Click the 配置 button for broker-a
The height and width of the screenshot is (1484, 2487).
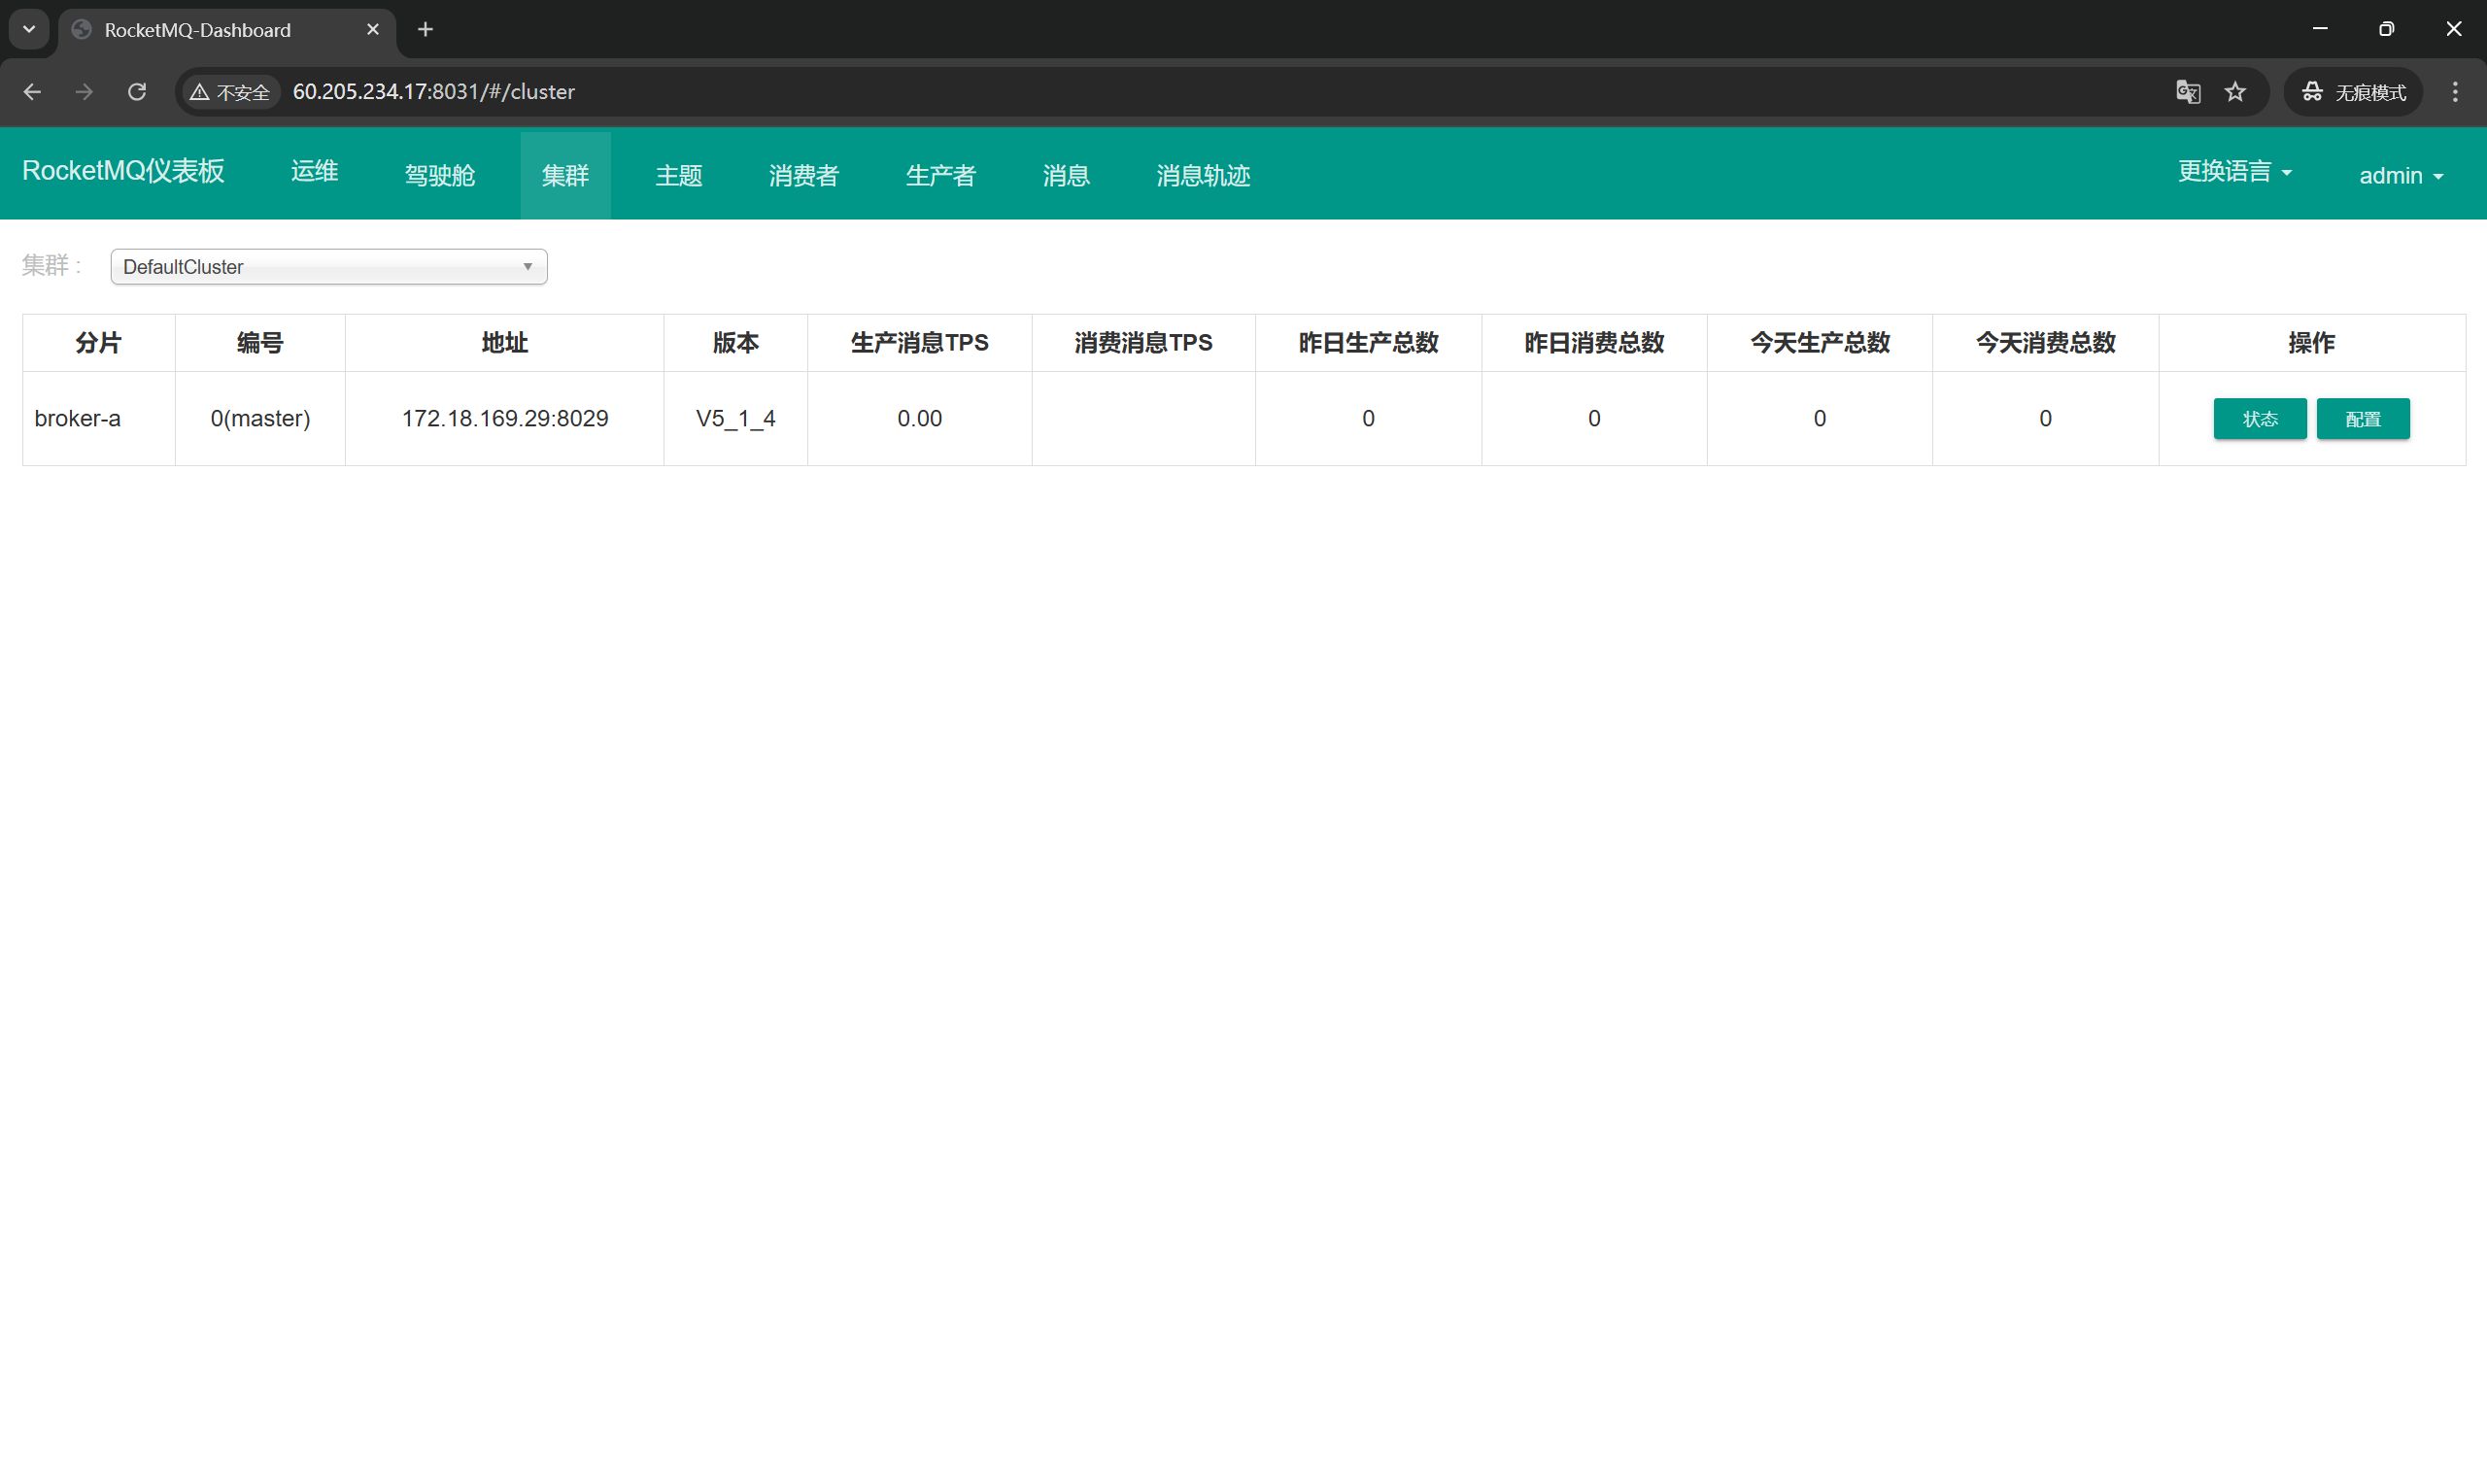pos(2362,419)
